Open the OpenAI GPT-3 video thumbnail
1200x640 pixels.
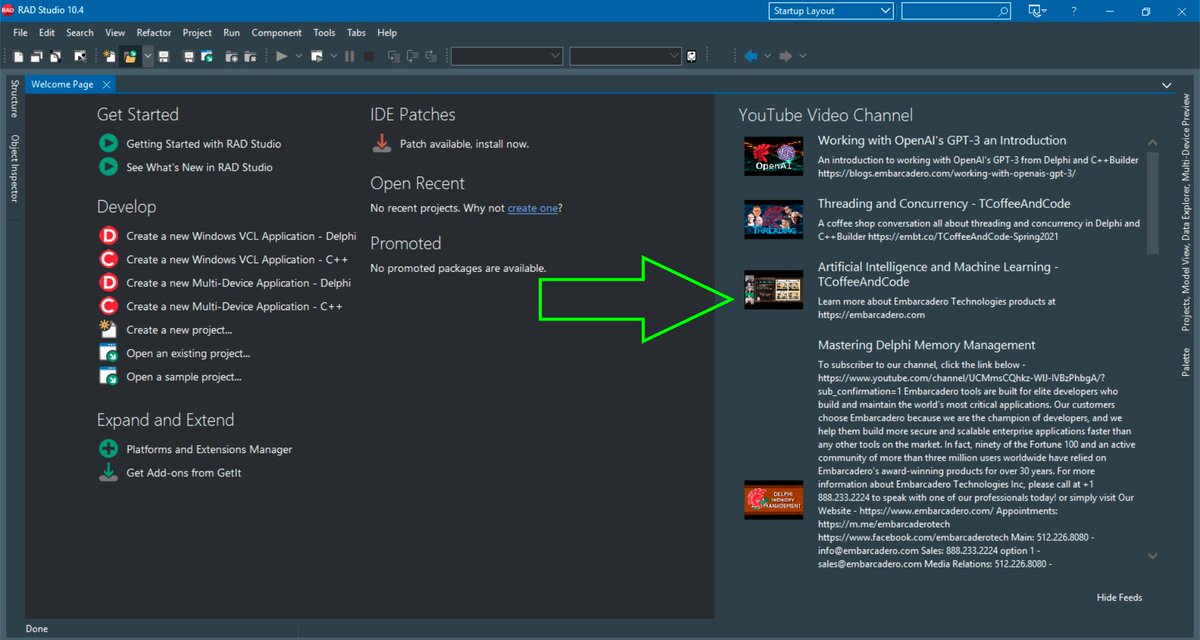774,156
